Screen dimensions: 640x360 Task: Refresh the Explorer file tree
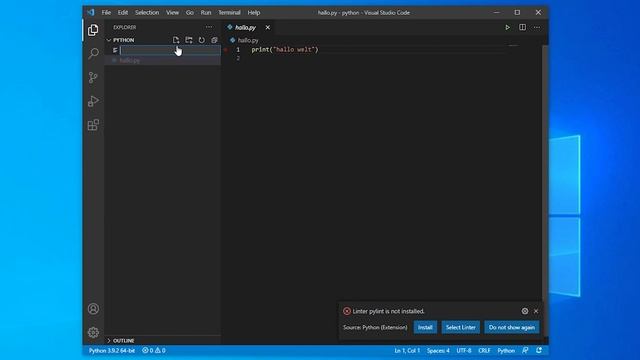[x=202, y=40]
